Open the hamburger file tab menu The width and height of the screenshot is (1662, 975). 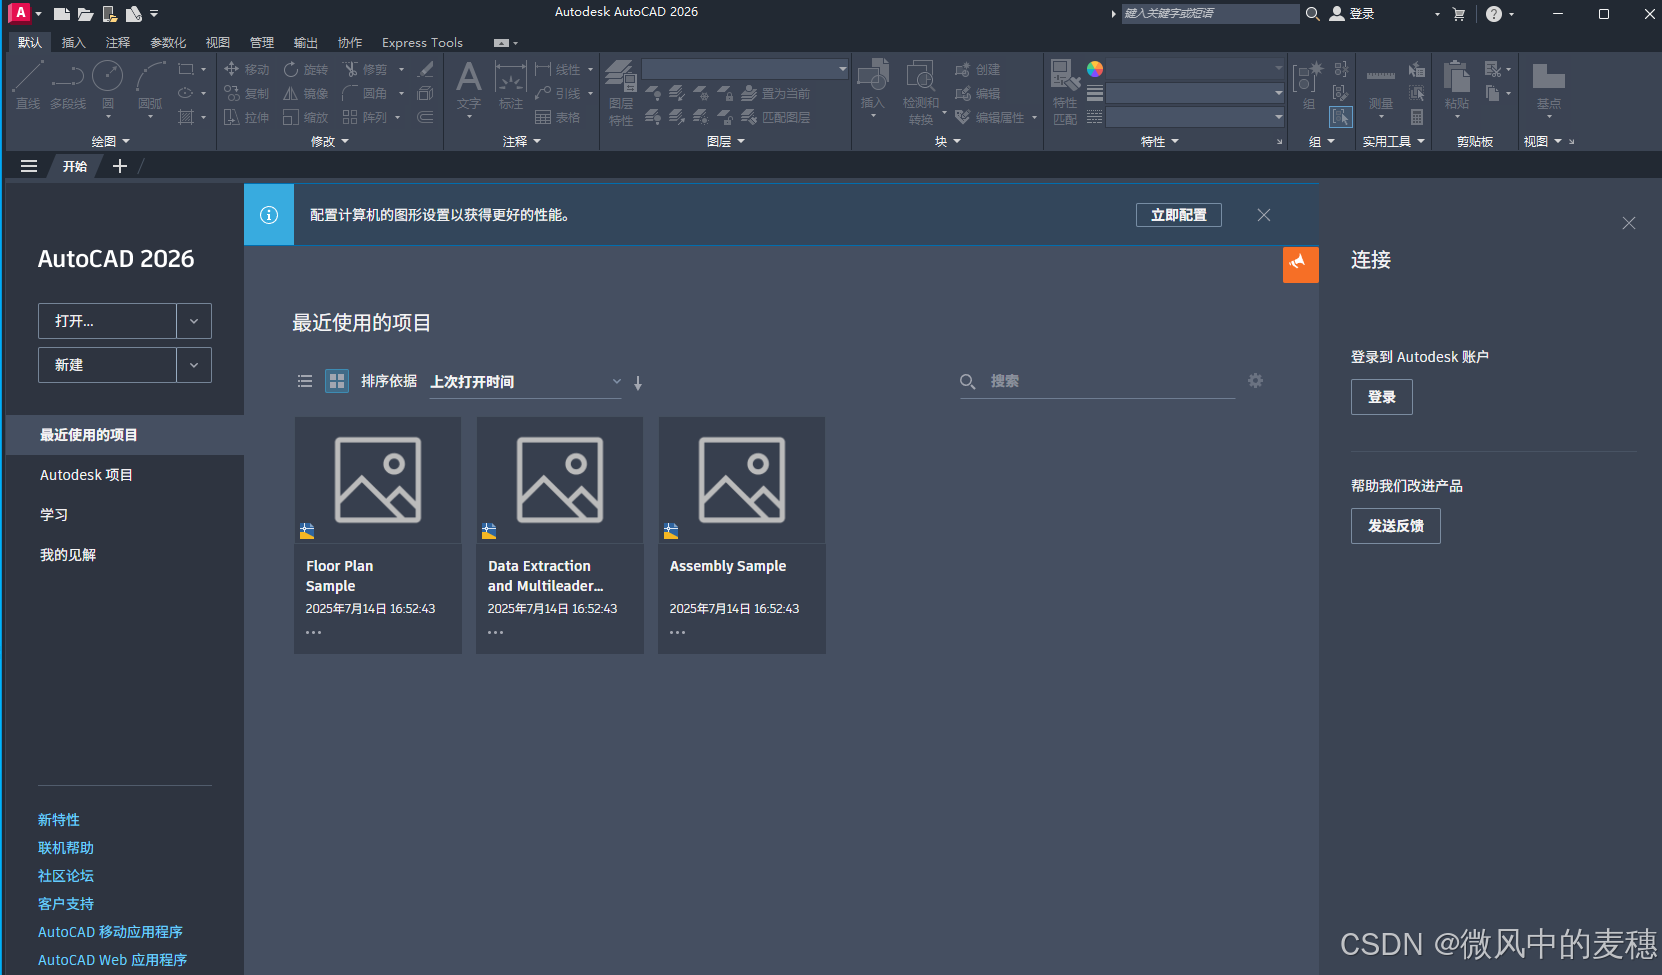point(29,166)
